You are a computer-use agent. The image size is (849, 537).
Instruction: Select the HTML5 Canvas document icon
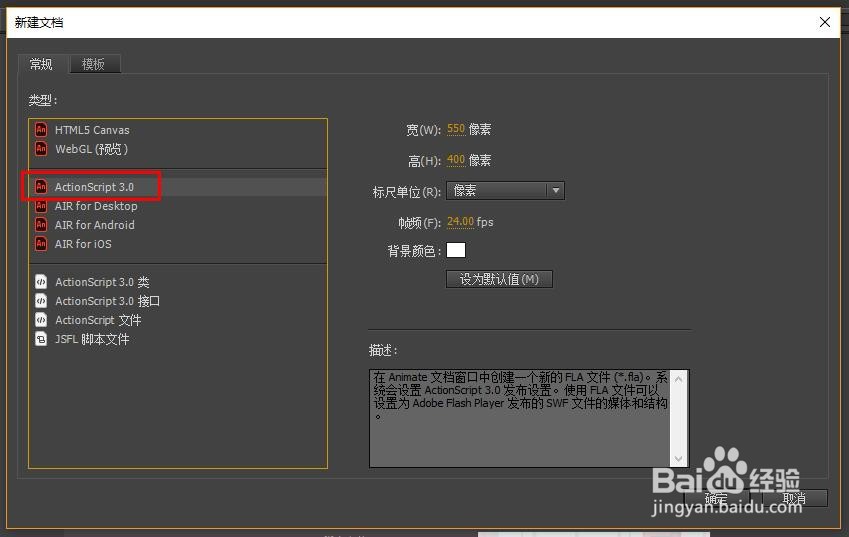click(x=41, y=129)
